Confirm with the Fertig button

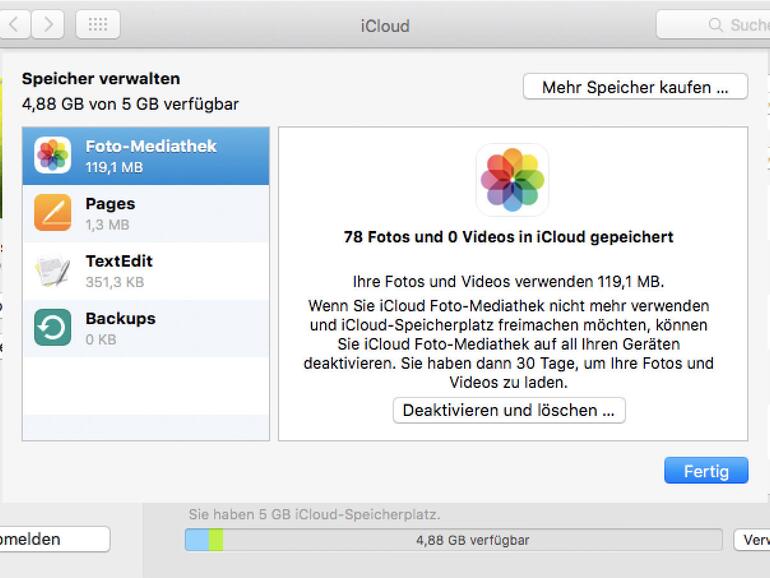[706, 471]
